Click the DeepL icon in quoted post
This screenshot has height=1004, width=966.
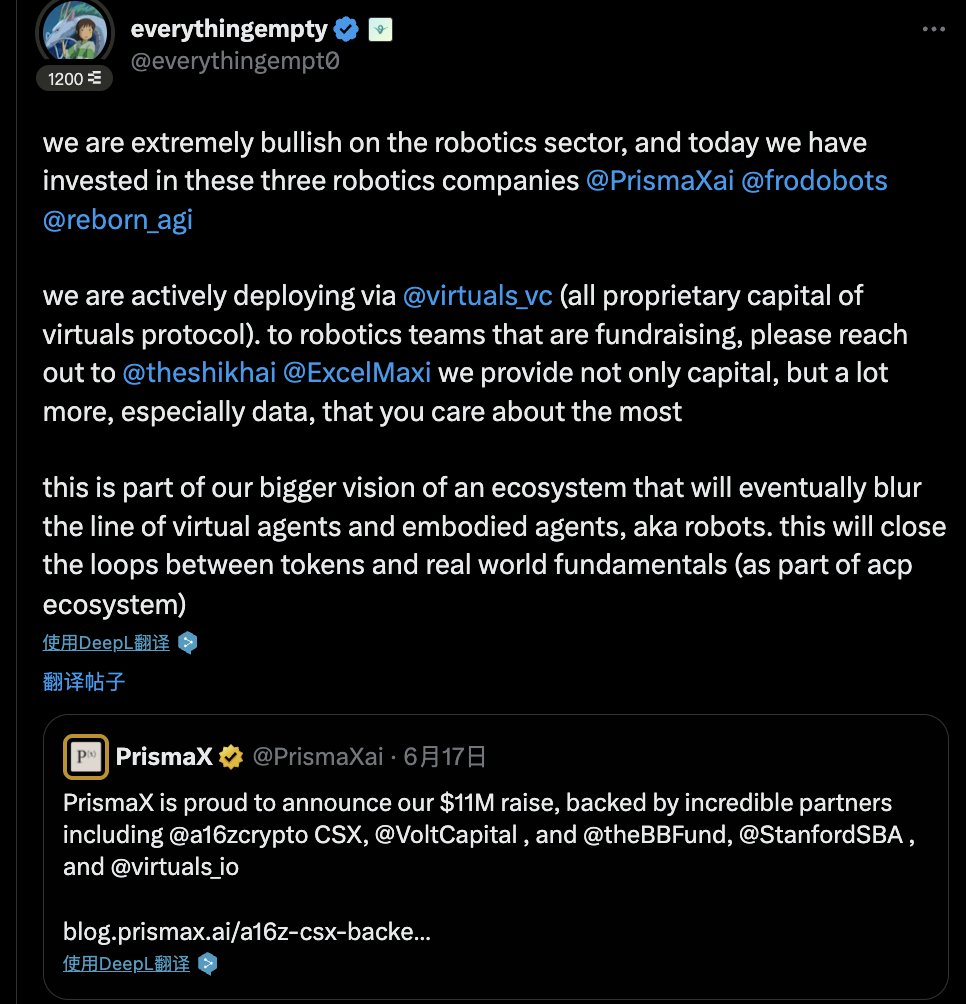pyautogui.click(x=207, y=963)
